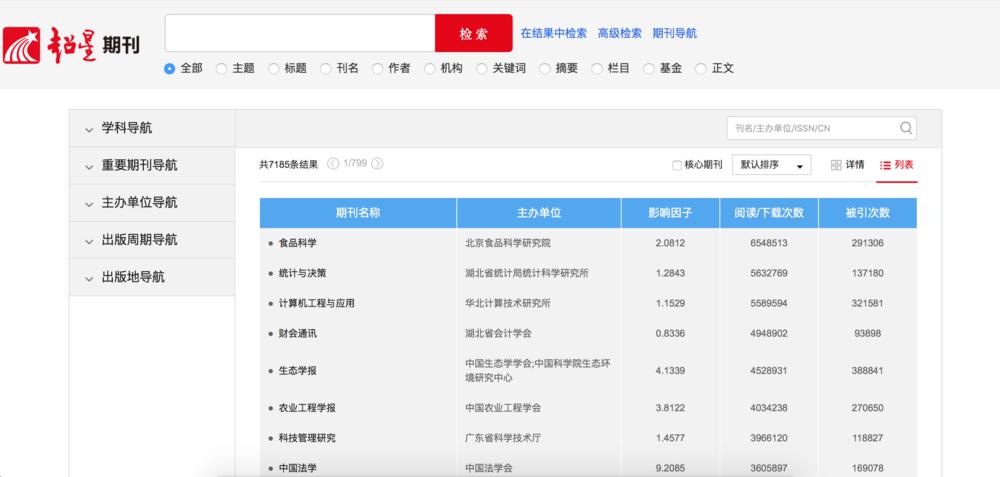Open 期刊导航 link
The image size is (1000, 477).
[x=674, y=33]
